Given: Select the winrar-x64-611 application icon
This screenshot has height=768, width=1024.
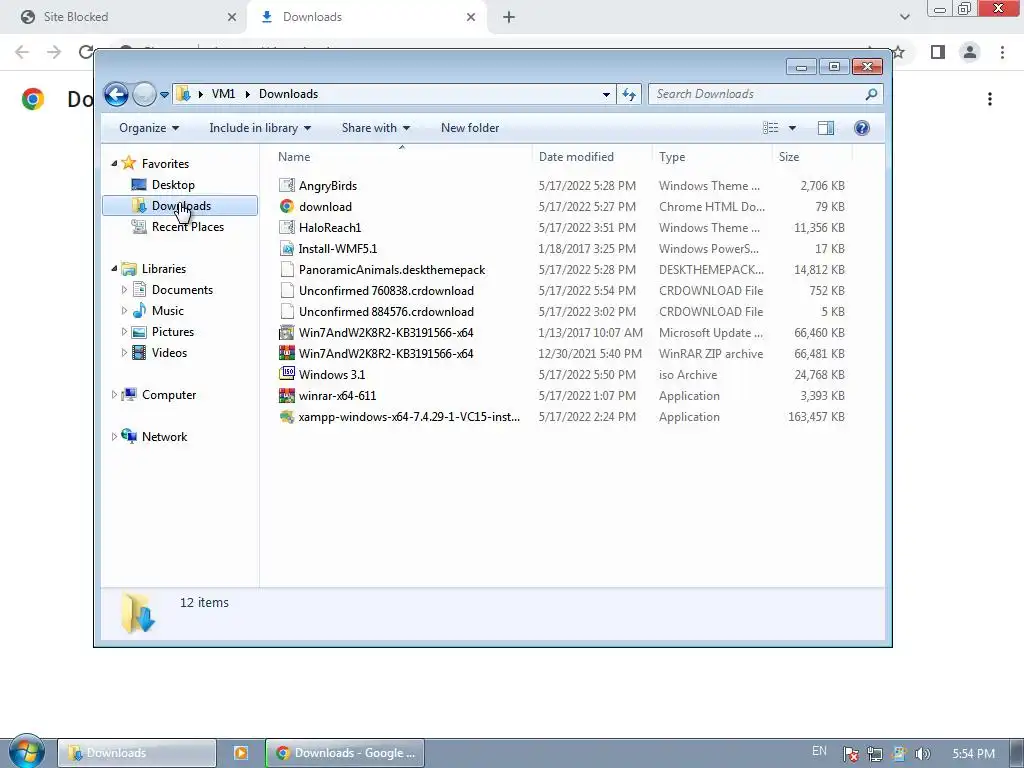Looking at the screenshot, I should (287, 396).
